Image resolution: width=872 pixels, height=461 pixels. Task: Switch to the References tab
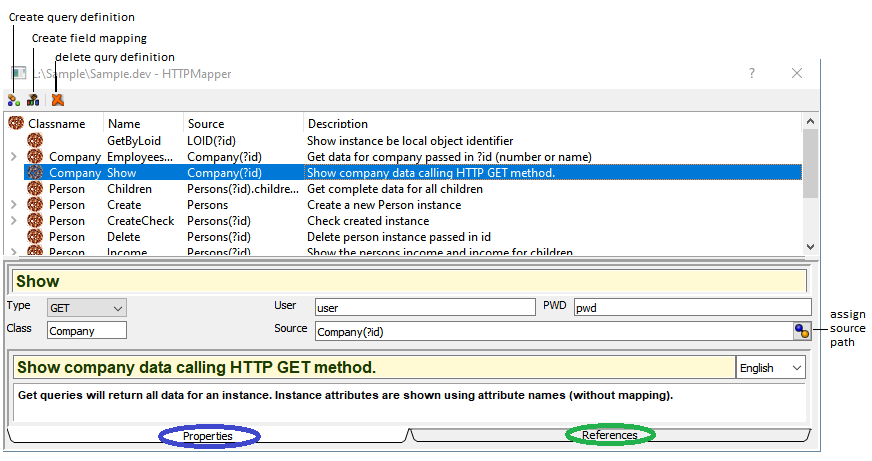coord(610,436)
